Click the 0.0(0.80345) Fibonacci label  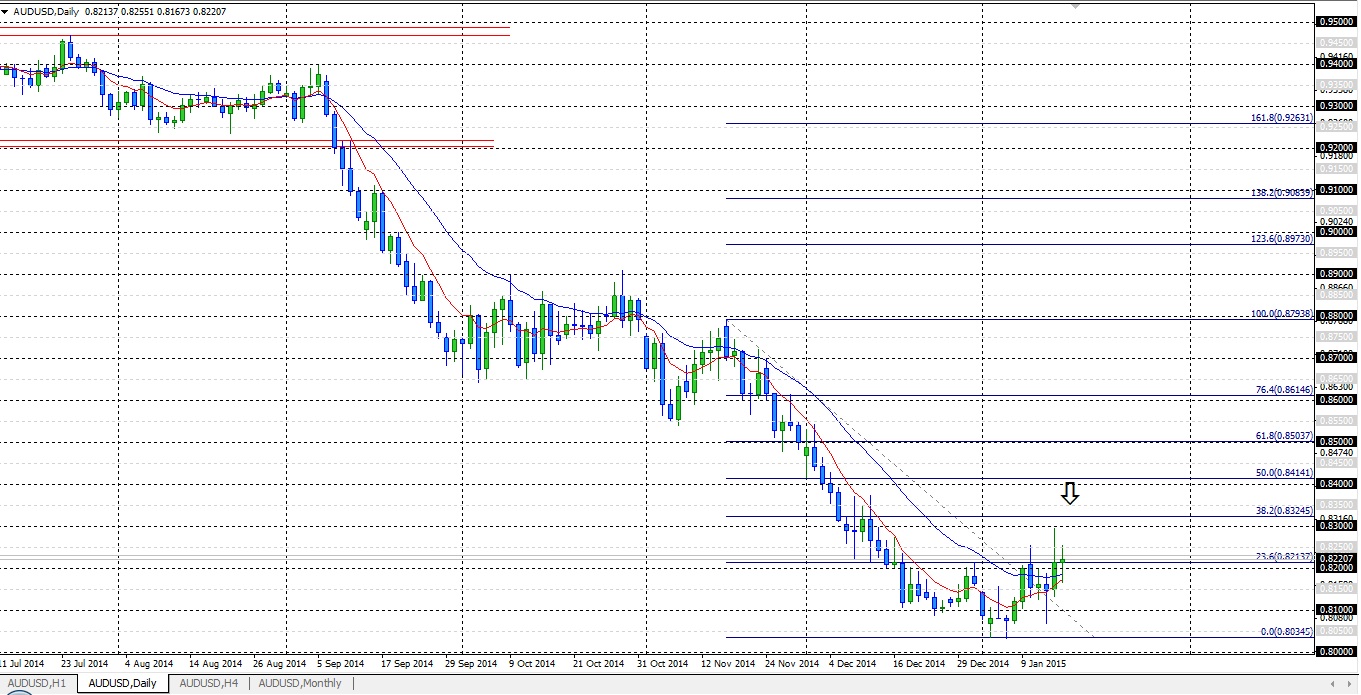click(x=1285, y=632)
